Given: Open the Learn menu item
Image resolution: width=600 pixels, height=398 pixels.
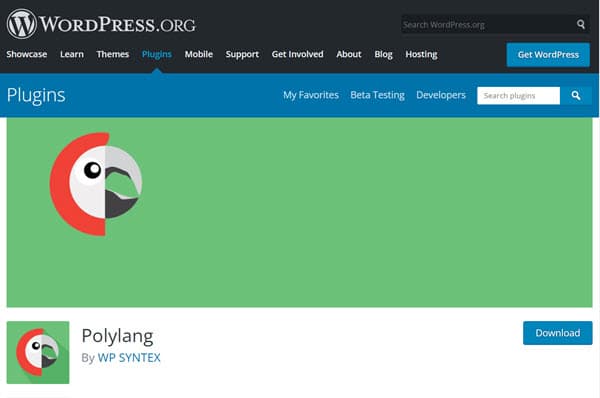Looking at the screenshot, I should click(x=72, y=54).
